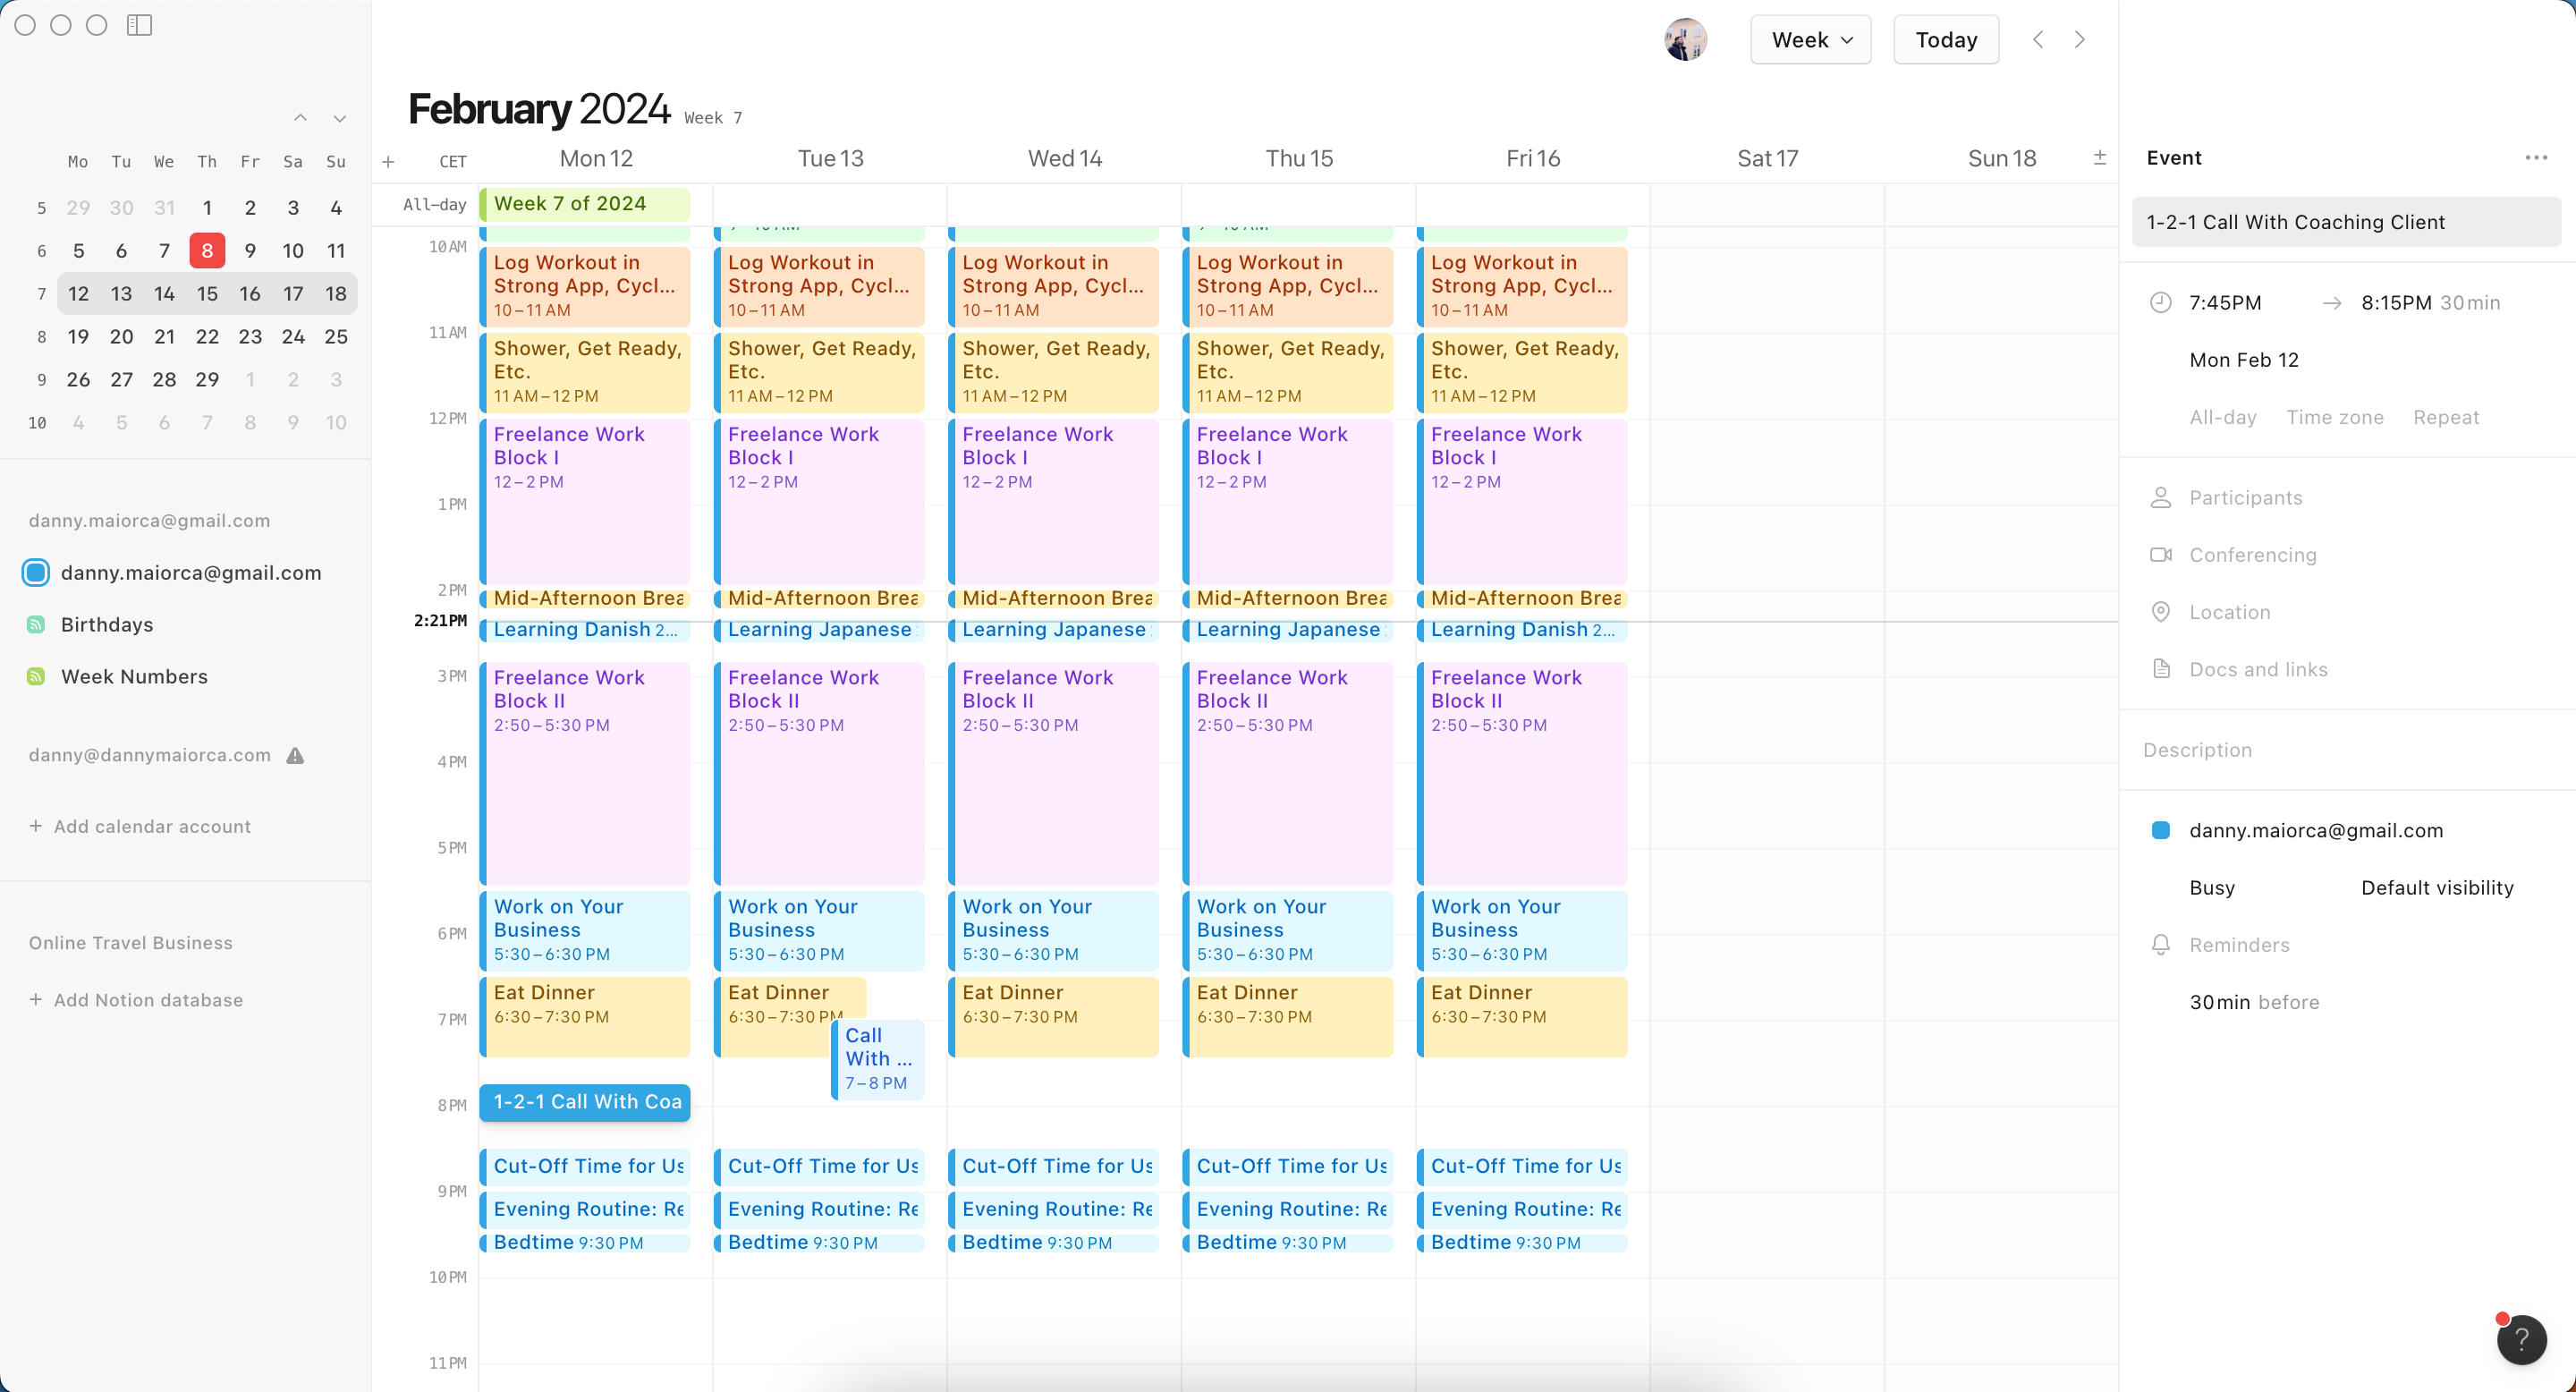
Task: Click the location pin icon on event panel
Action: pos(2159,612)
